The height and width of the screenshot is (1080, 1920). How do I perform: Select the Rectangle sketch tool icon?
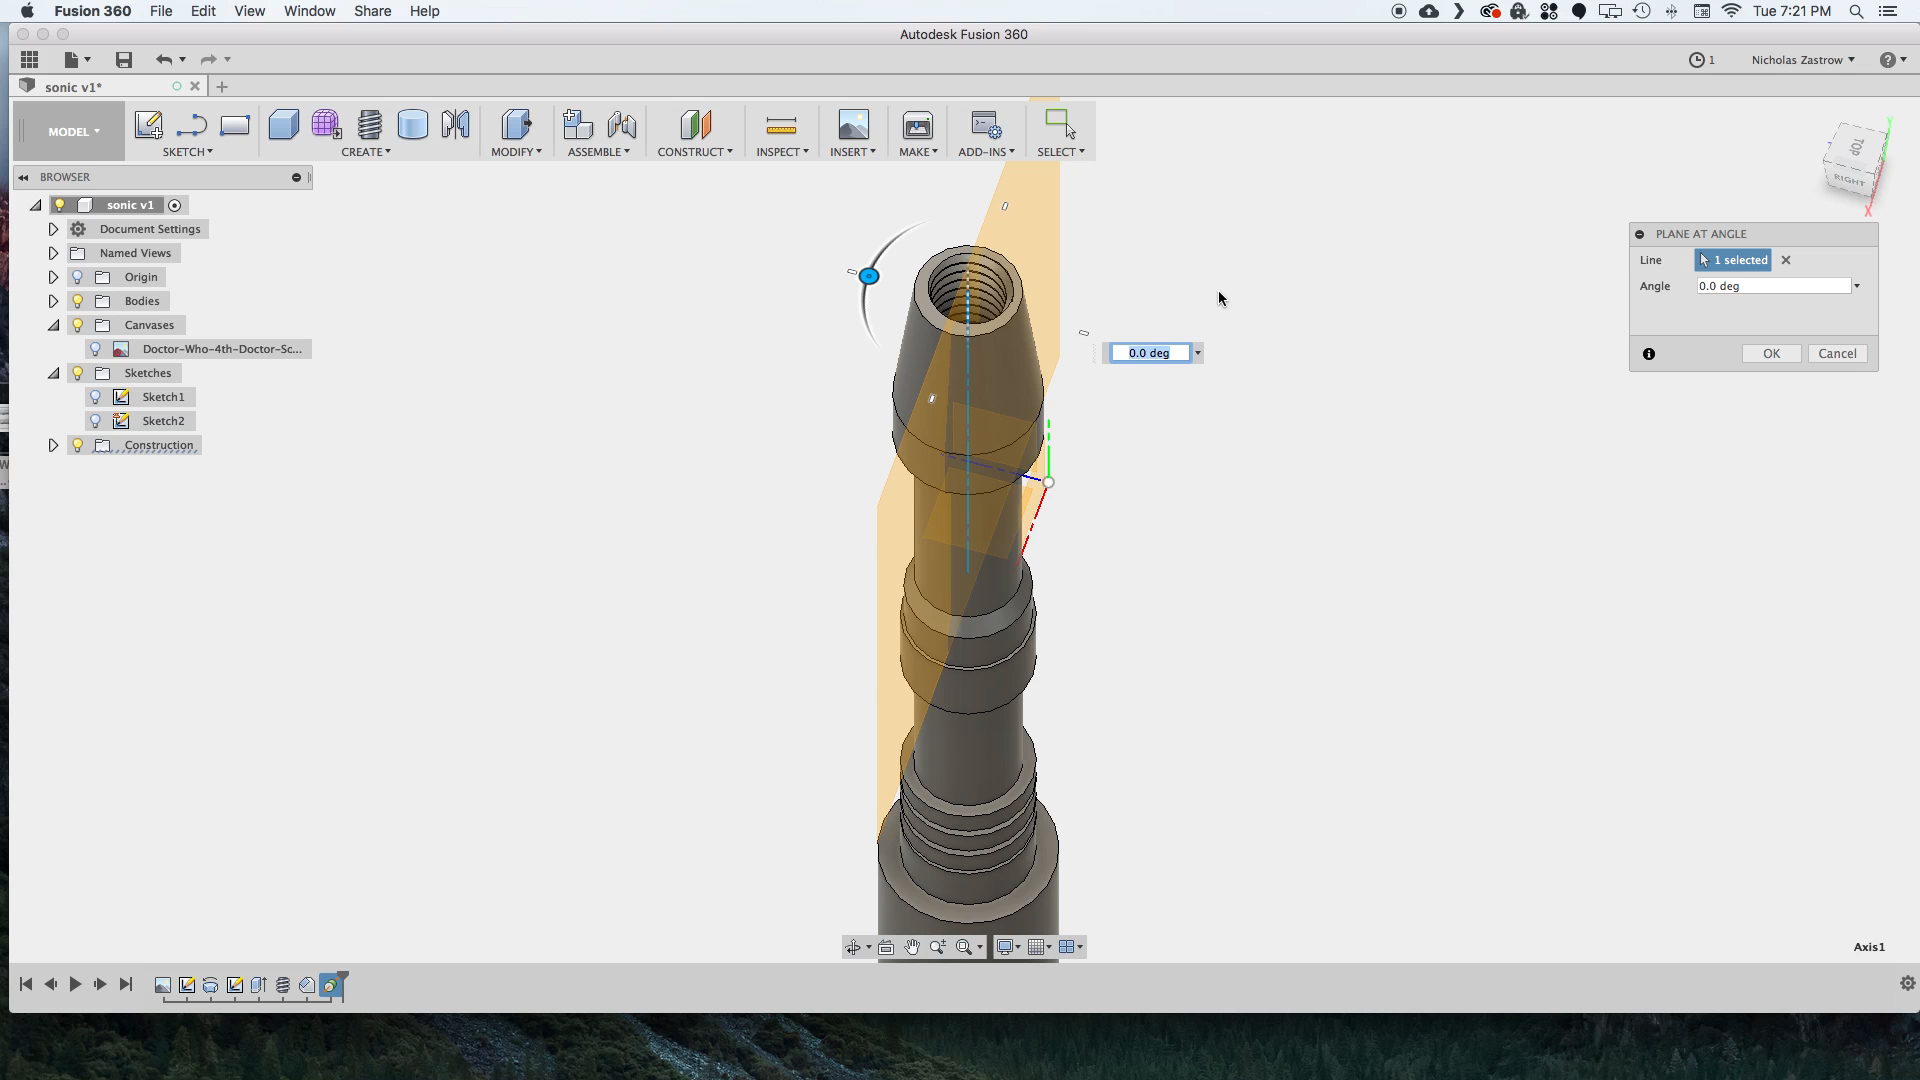[234, 125]
